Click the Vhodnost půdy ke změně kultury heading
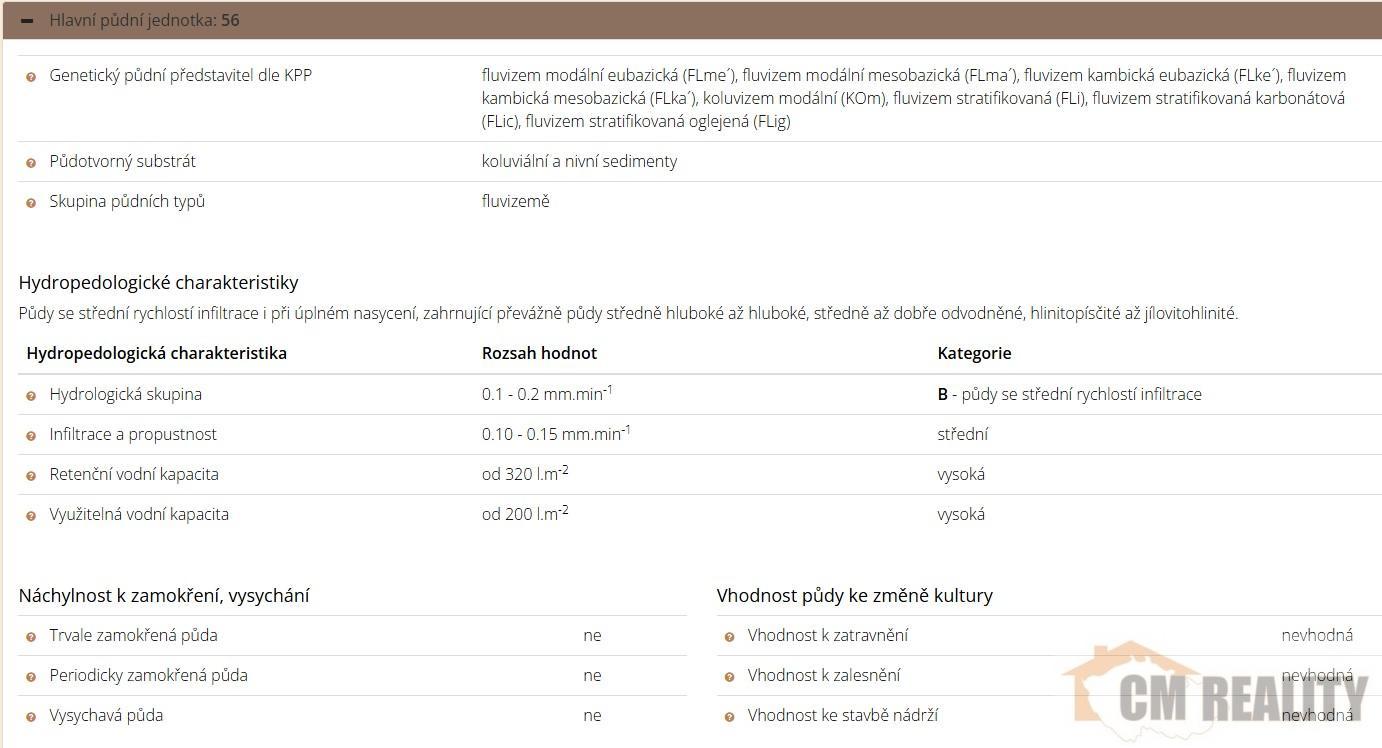 click(854, 596)
